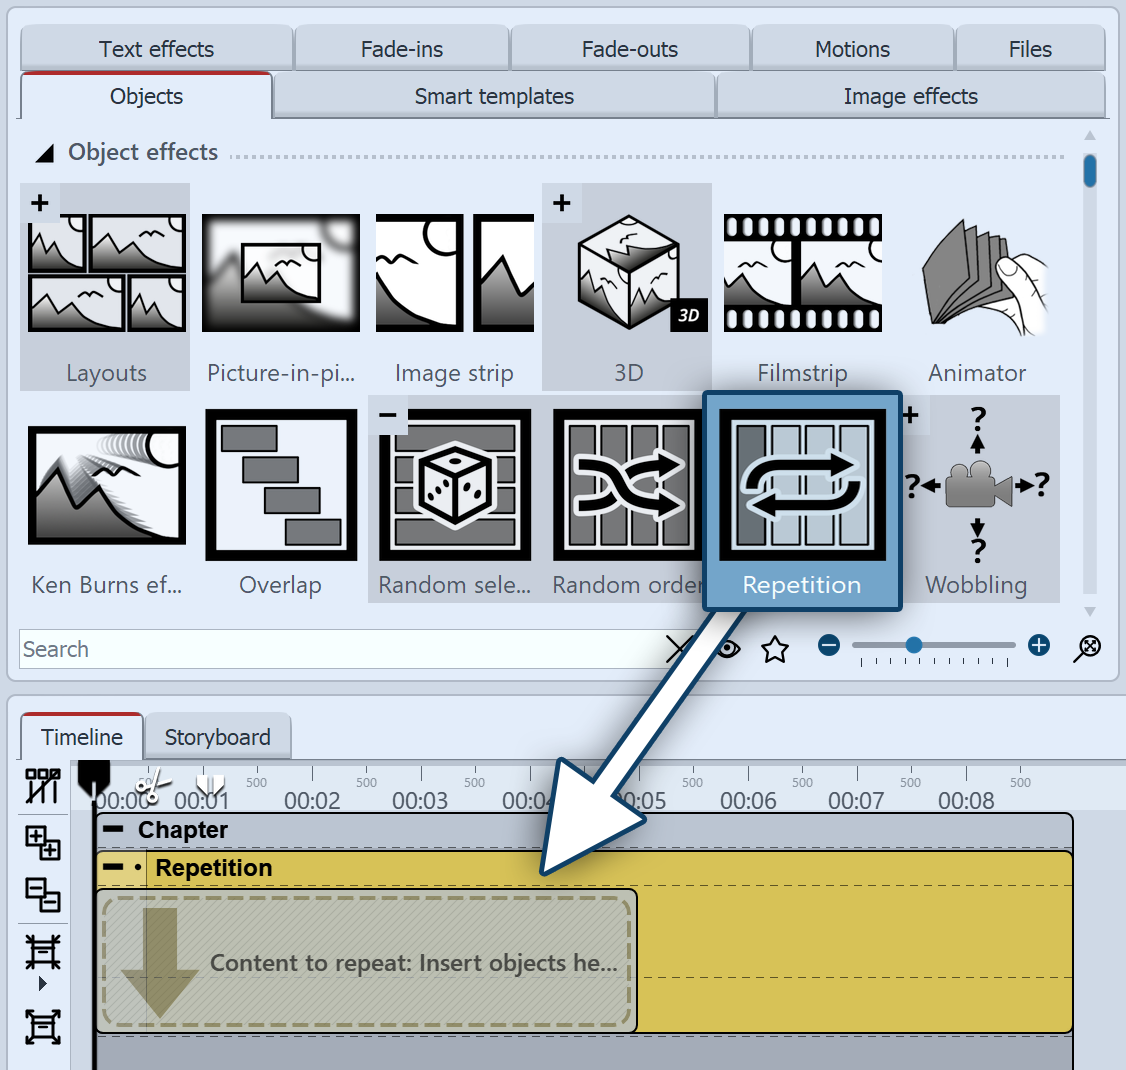This screenshot has height=1070, width=1126.
Task: Select the Animator flipbook effect
Action: (977, 273)
